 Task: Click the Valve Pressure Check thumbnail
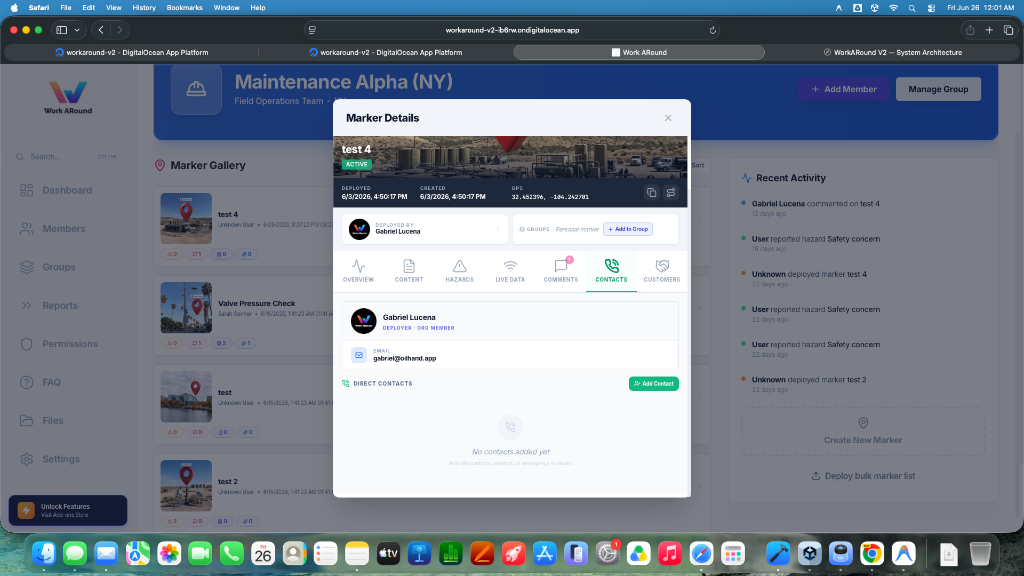pyautogui.click(x=186, y=308)
